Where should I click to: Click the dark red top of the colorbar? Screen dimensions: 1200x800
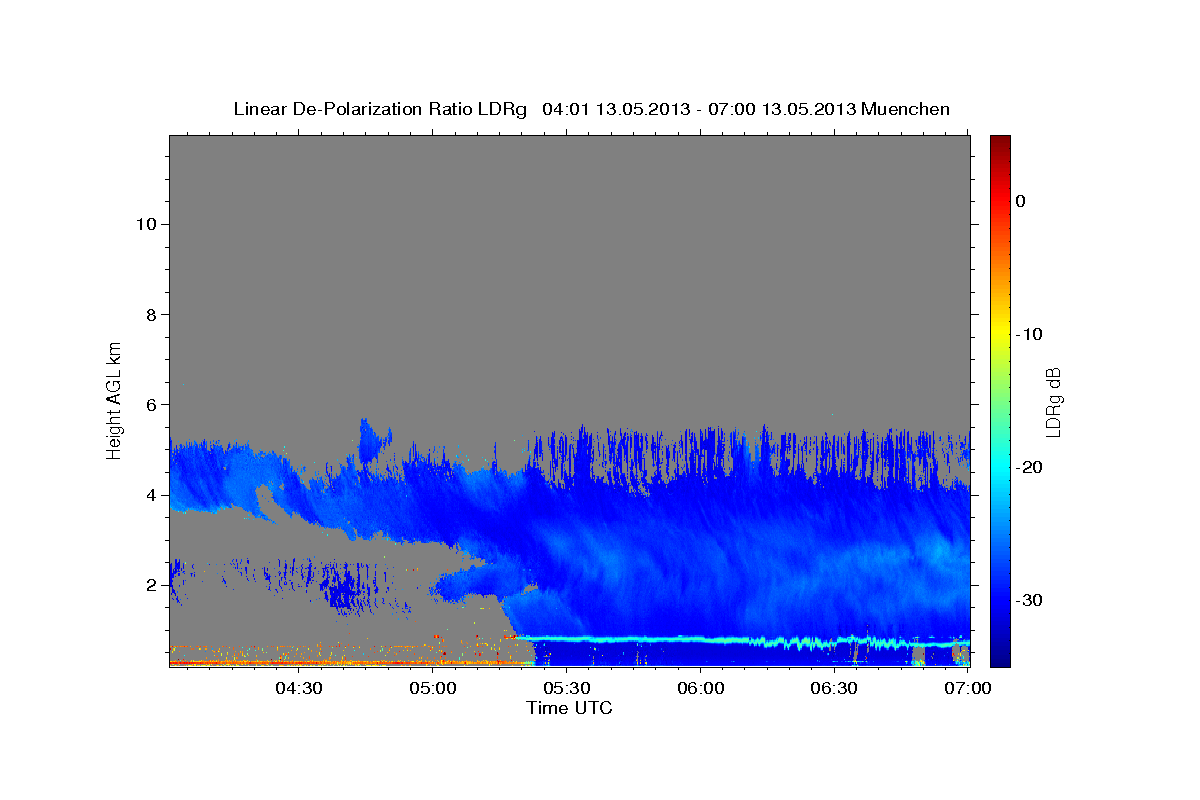(x=1000, y=143)
